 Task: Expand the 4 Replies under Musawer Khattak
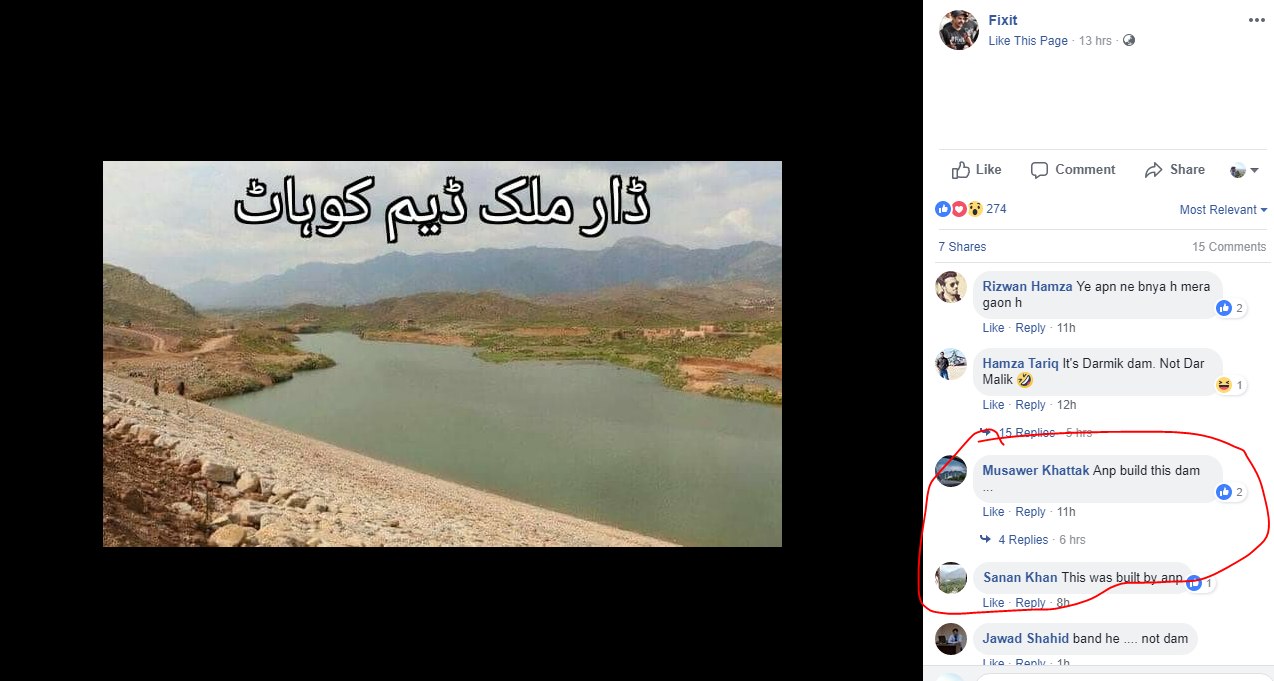tap(1023, 540)
